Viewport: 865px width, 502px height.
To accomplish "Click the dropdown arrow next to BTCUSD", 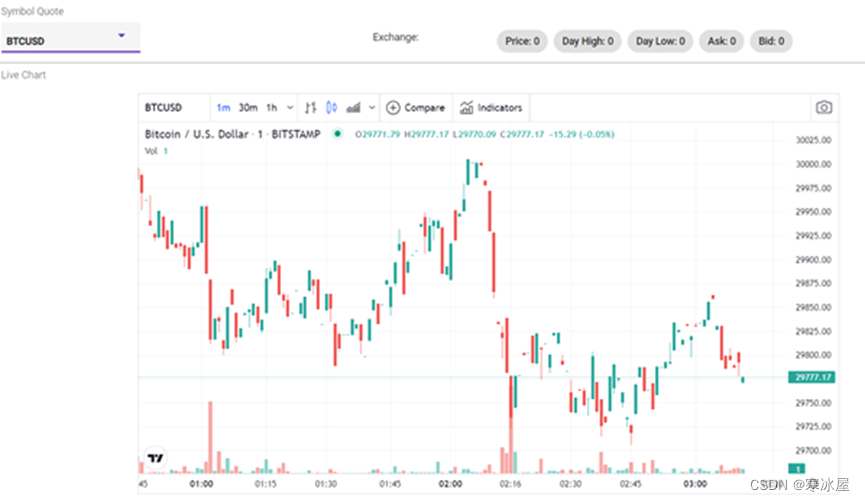I will click(x=121, y=35).
